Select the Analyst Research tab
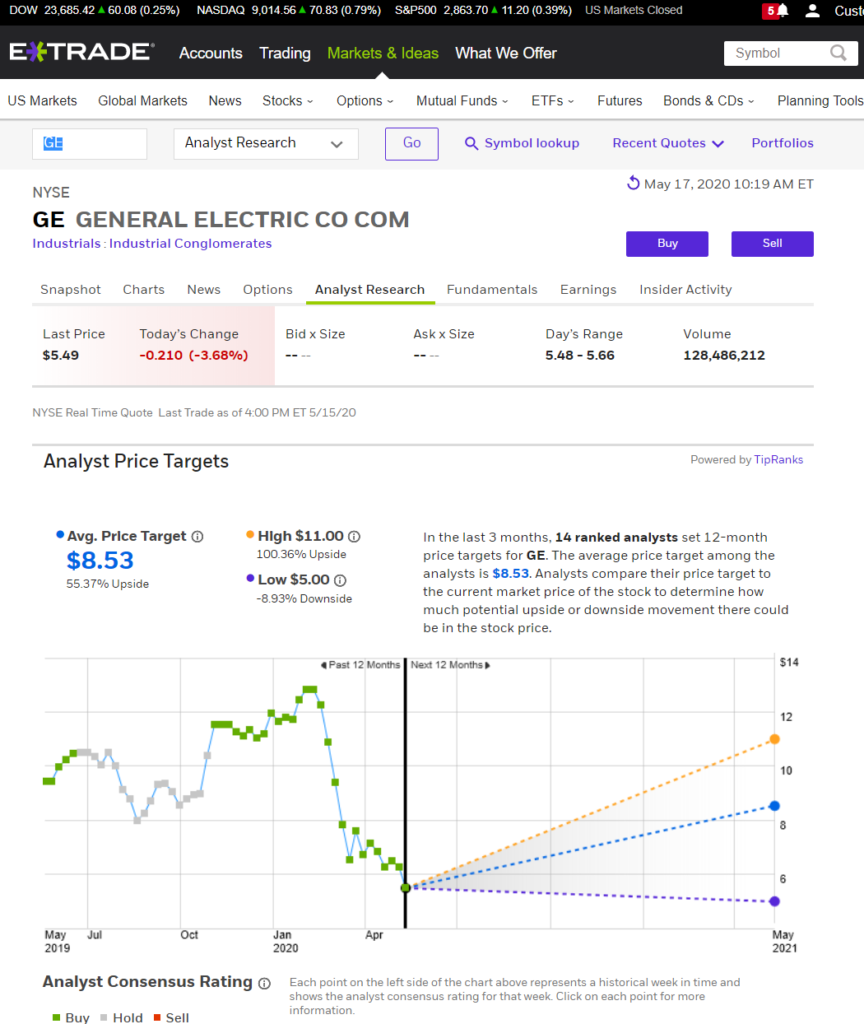The width and height of the screenshot is (864, 1024). click(370, 289)
